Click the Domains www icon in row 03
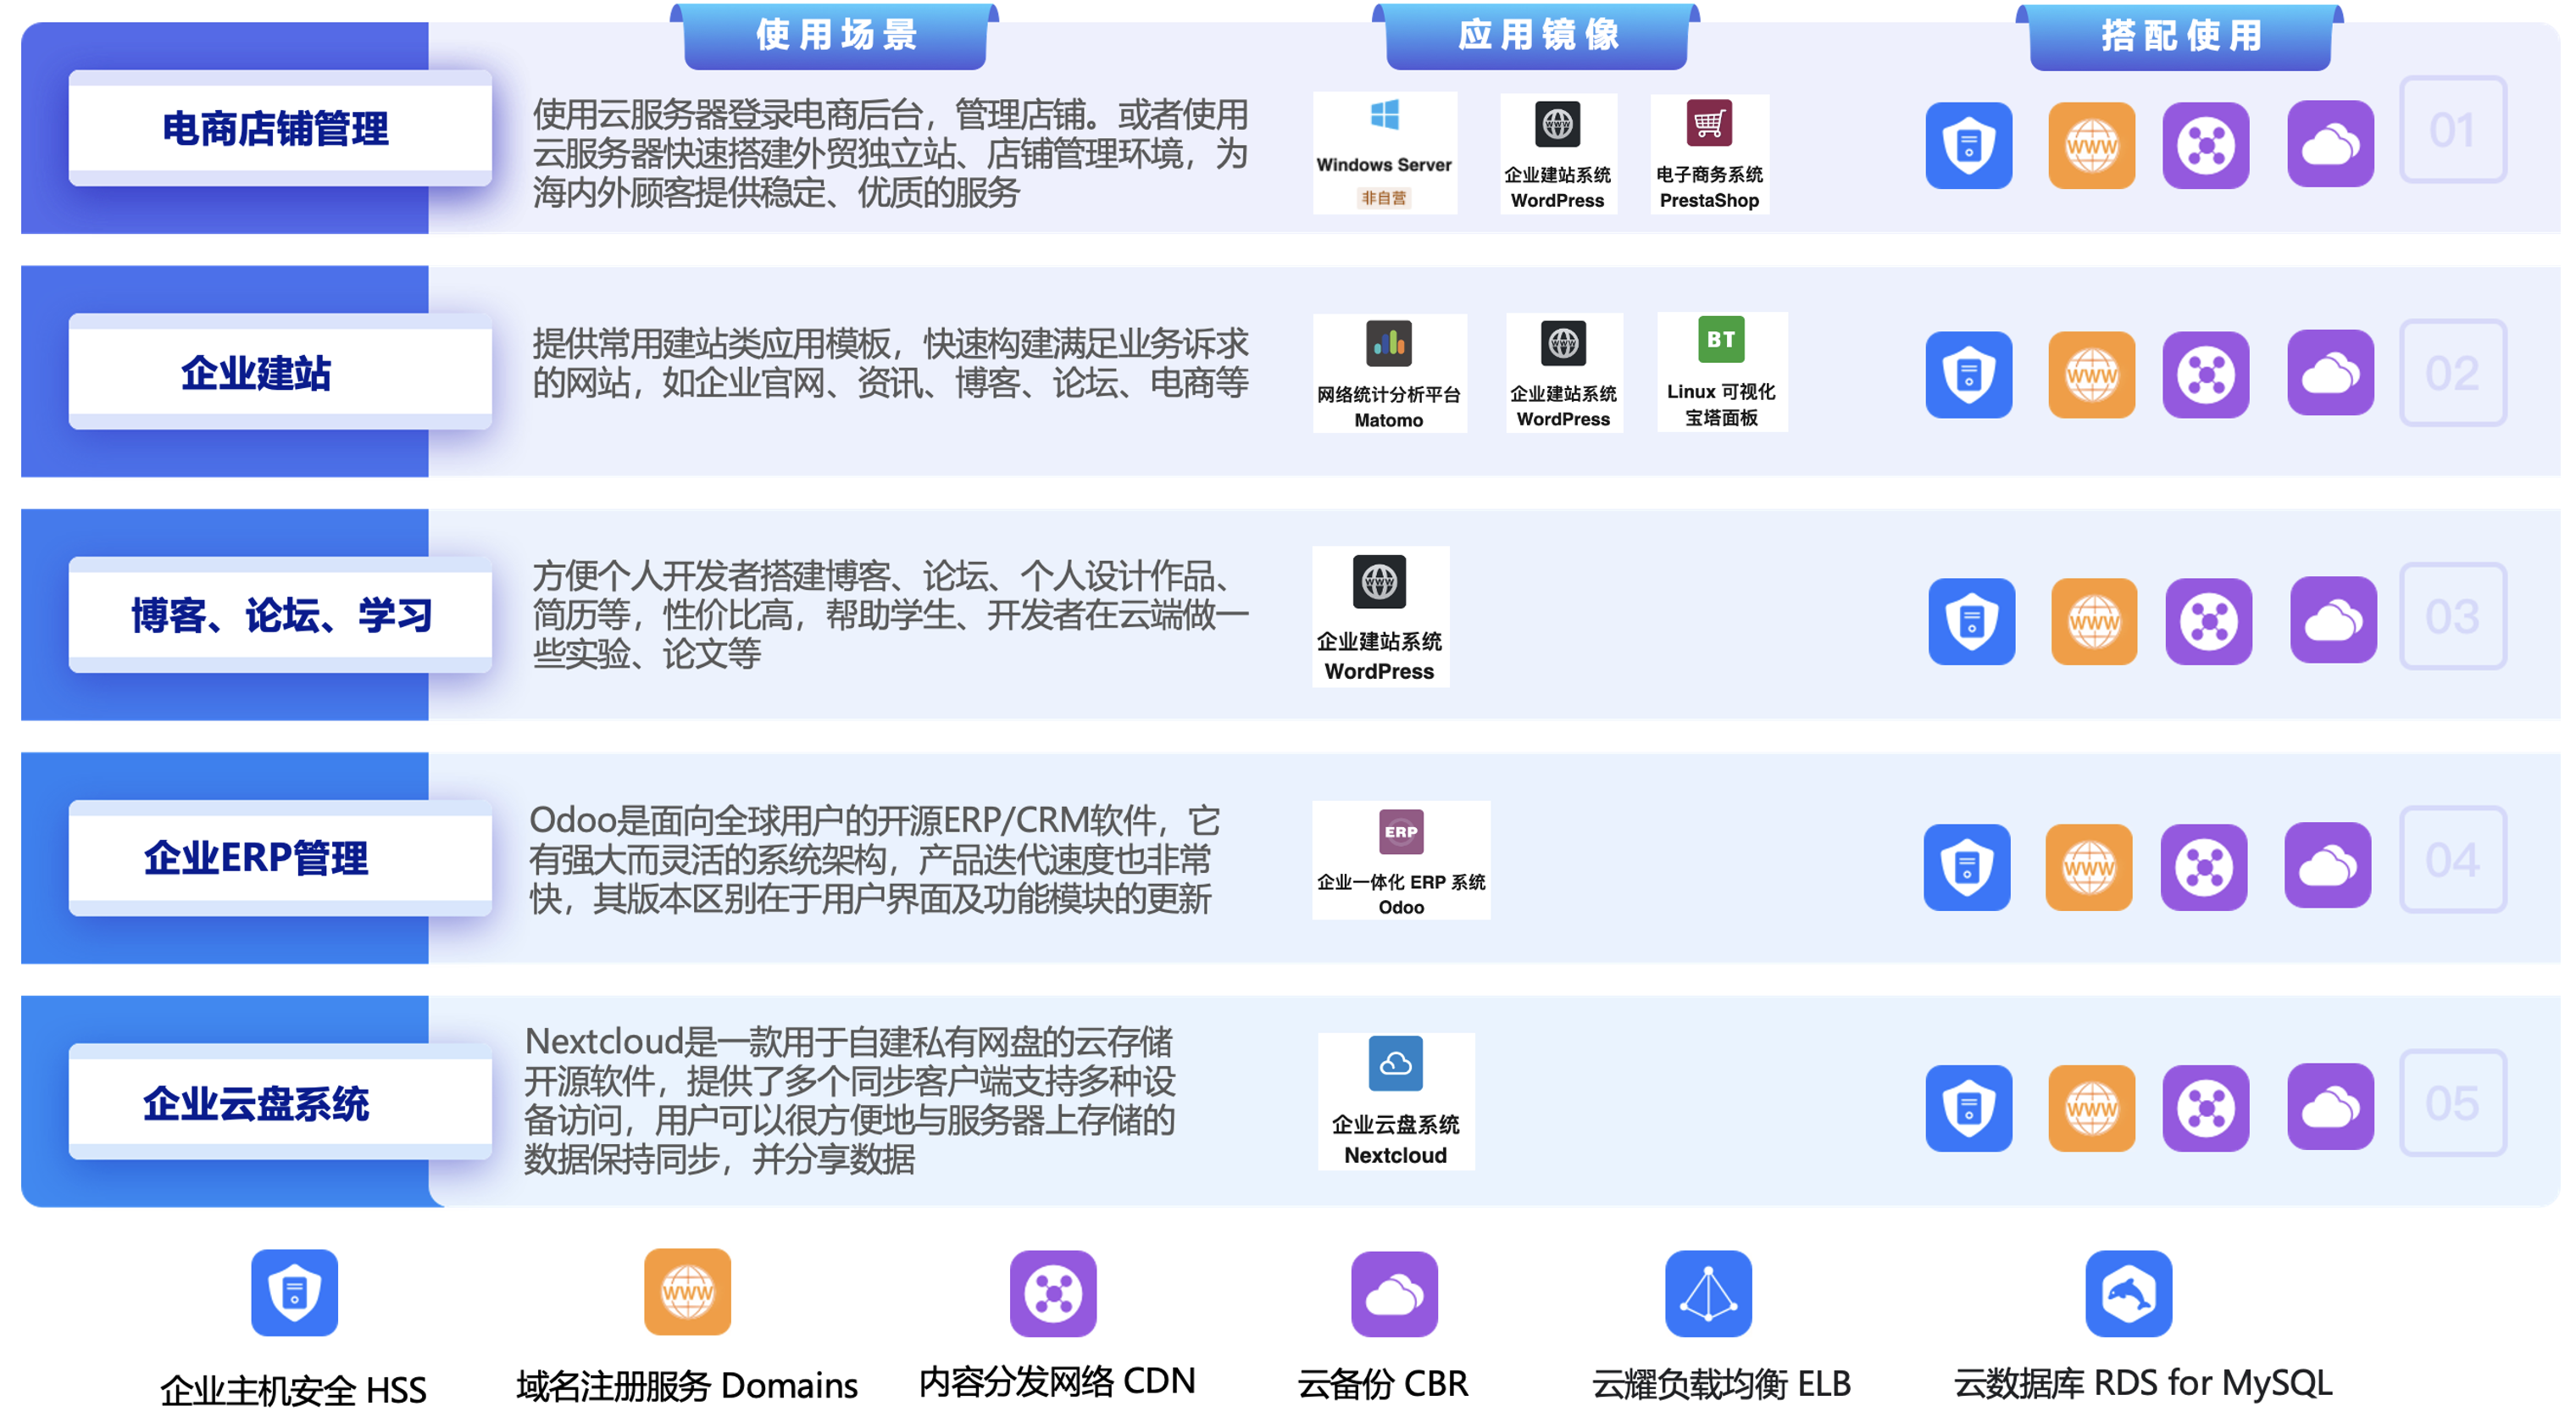 click(x=2094, y=621)
